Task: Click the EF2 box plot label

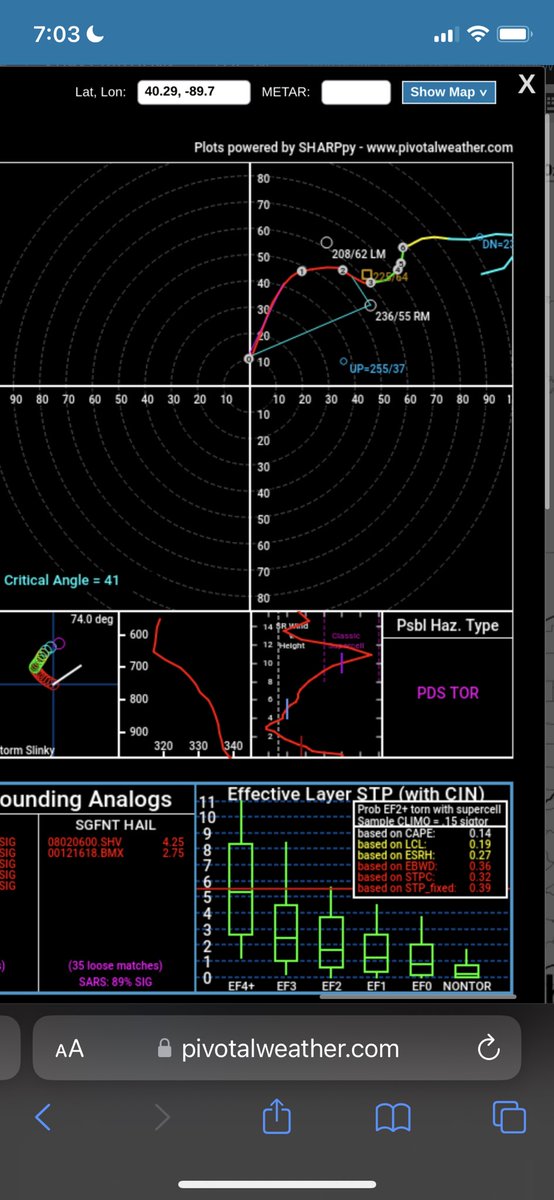Action: point(332,986)
